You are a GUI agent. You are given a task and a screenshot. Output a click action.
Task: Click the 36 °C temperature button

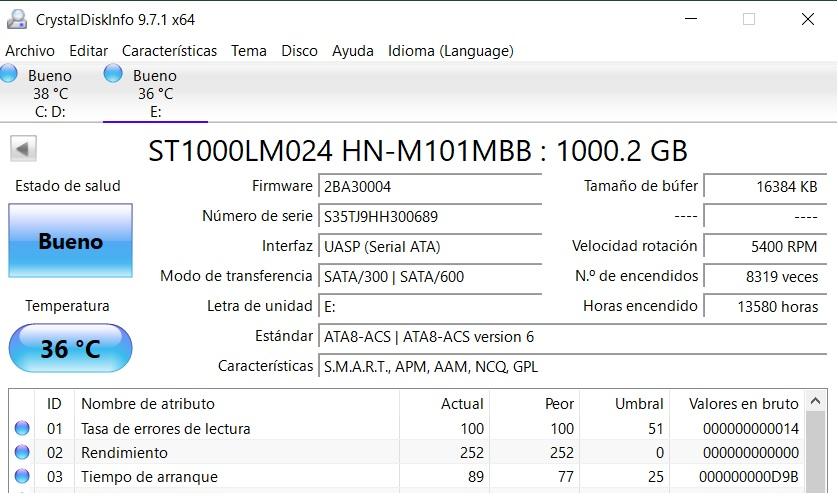pos(71,348)
